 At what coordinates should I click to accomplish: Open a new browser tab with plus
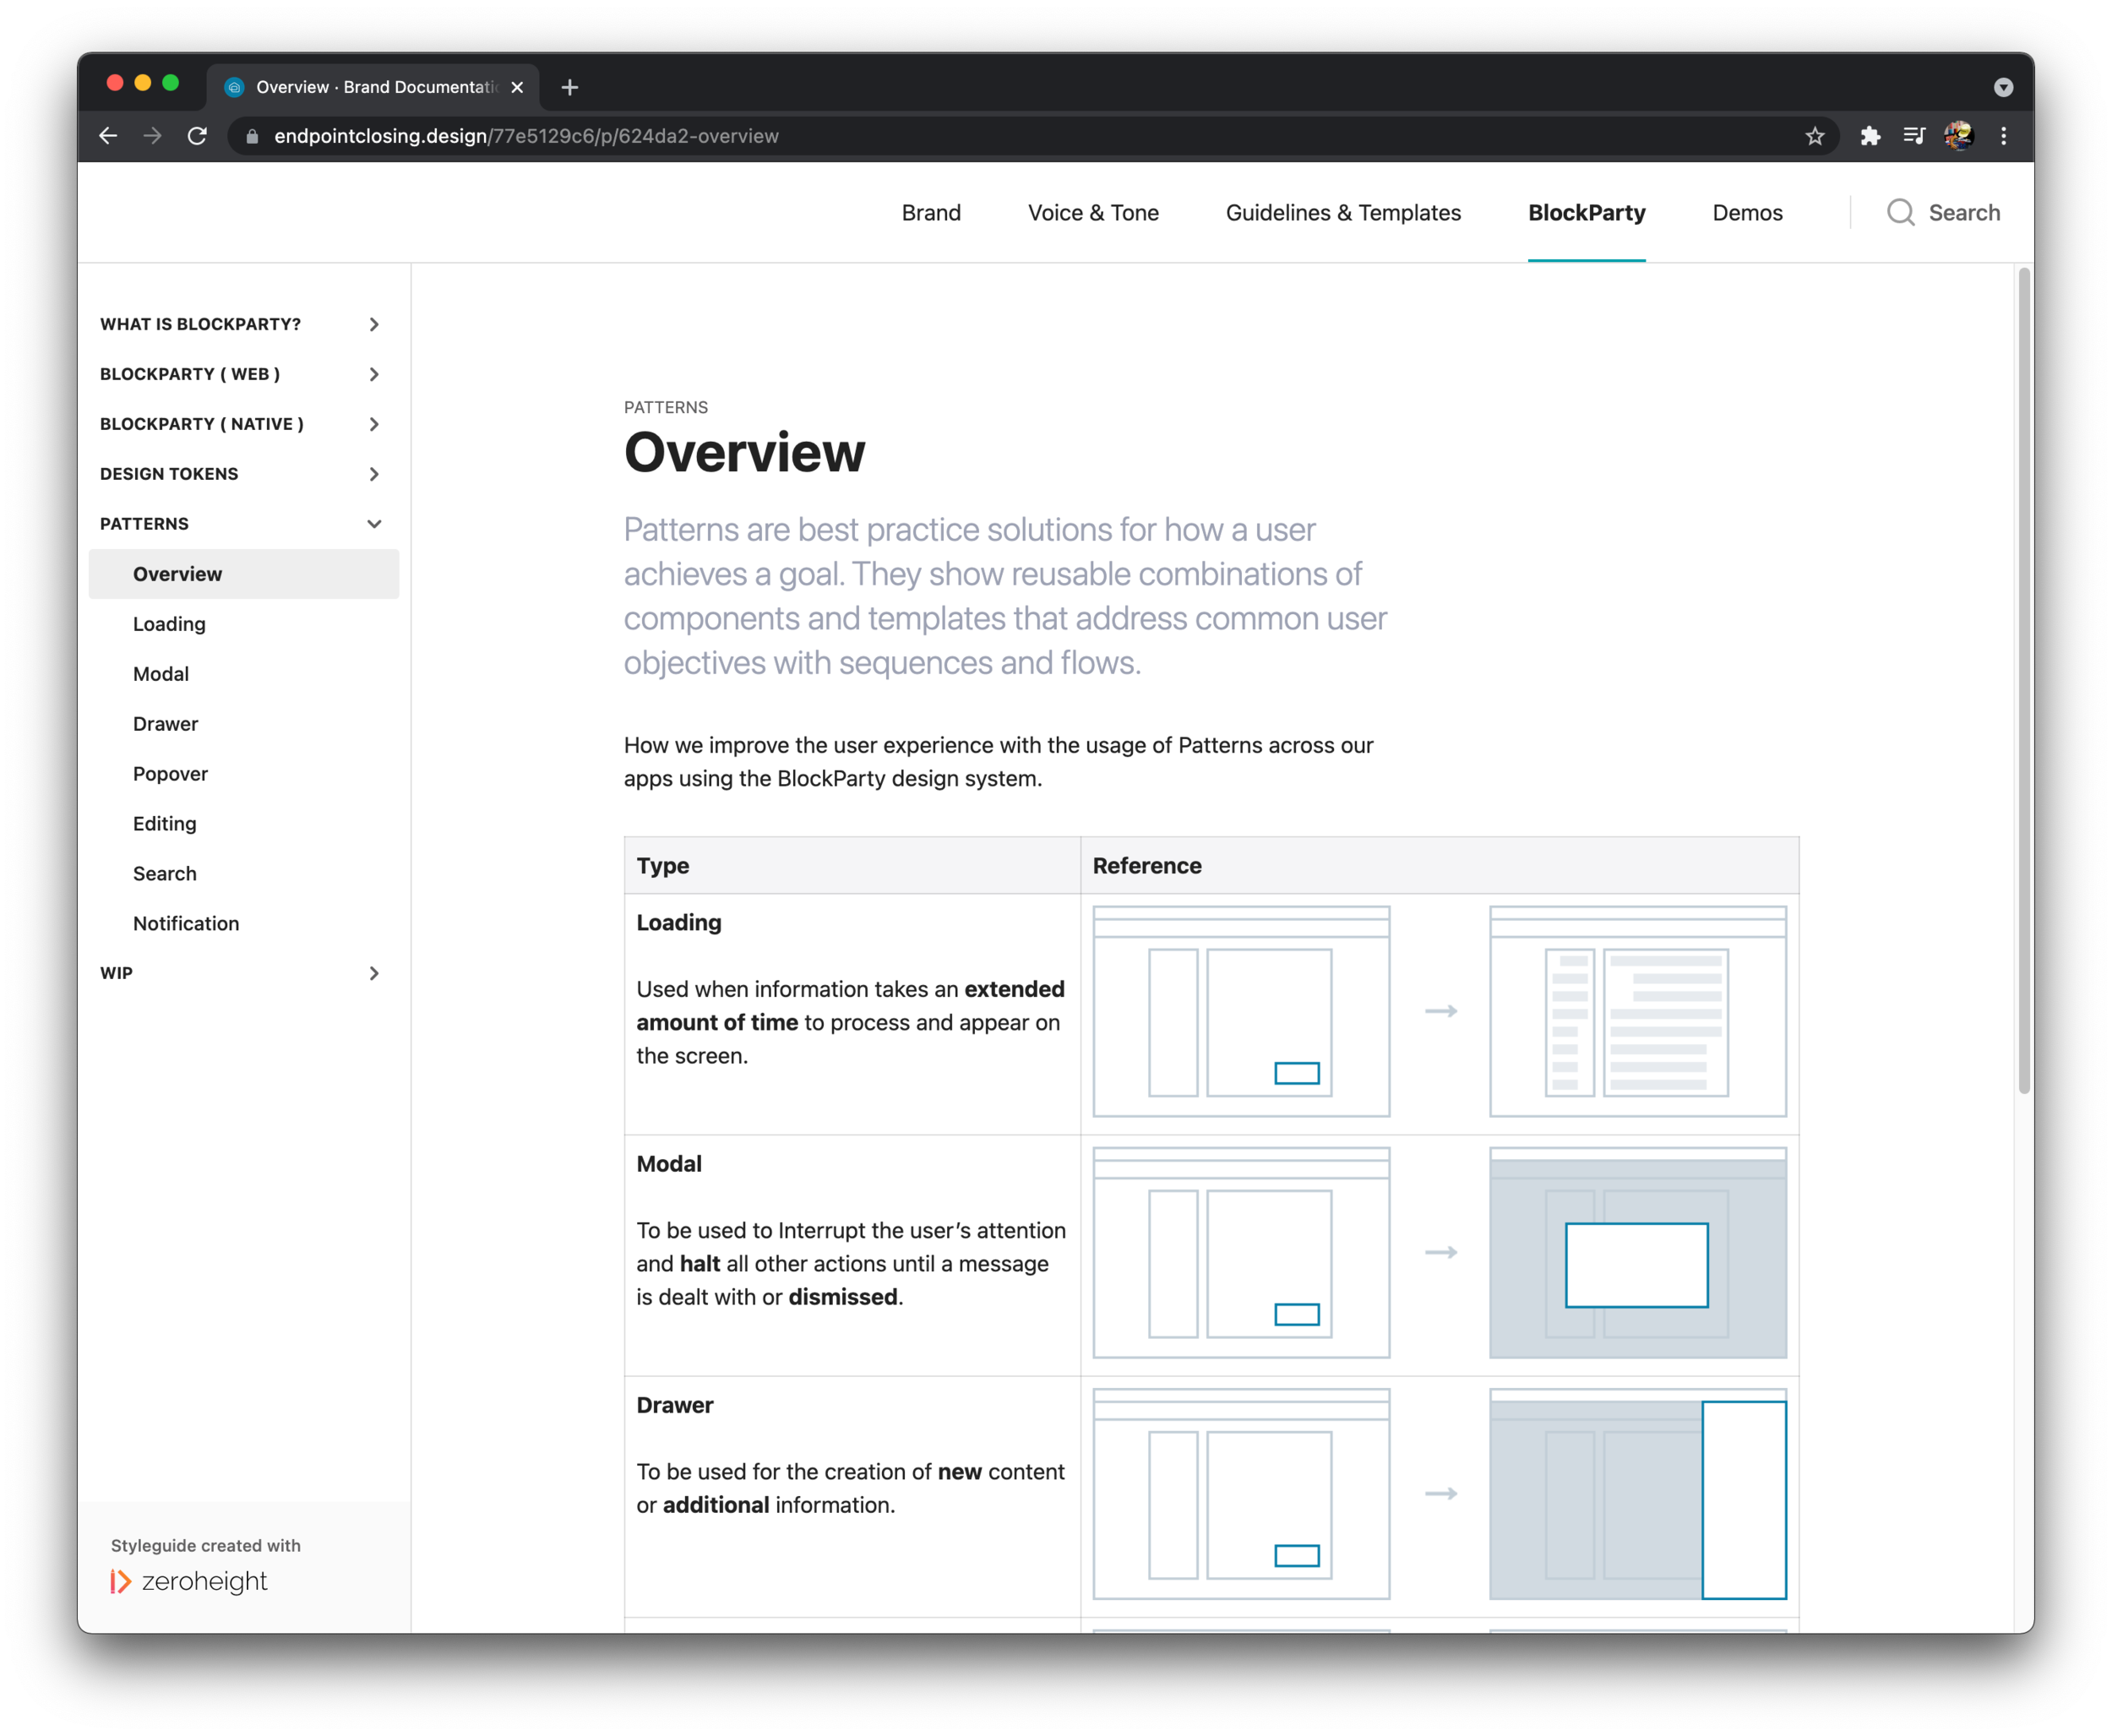[570, 88]
